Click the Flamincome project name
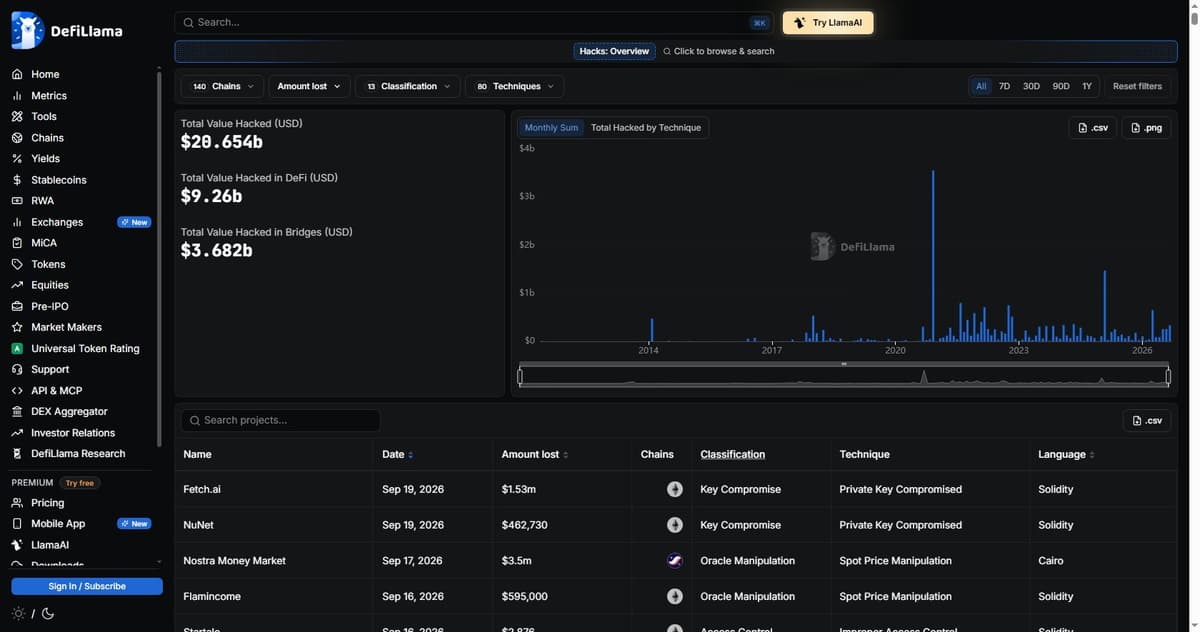 point(212,597)
